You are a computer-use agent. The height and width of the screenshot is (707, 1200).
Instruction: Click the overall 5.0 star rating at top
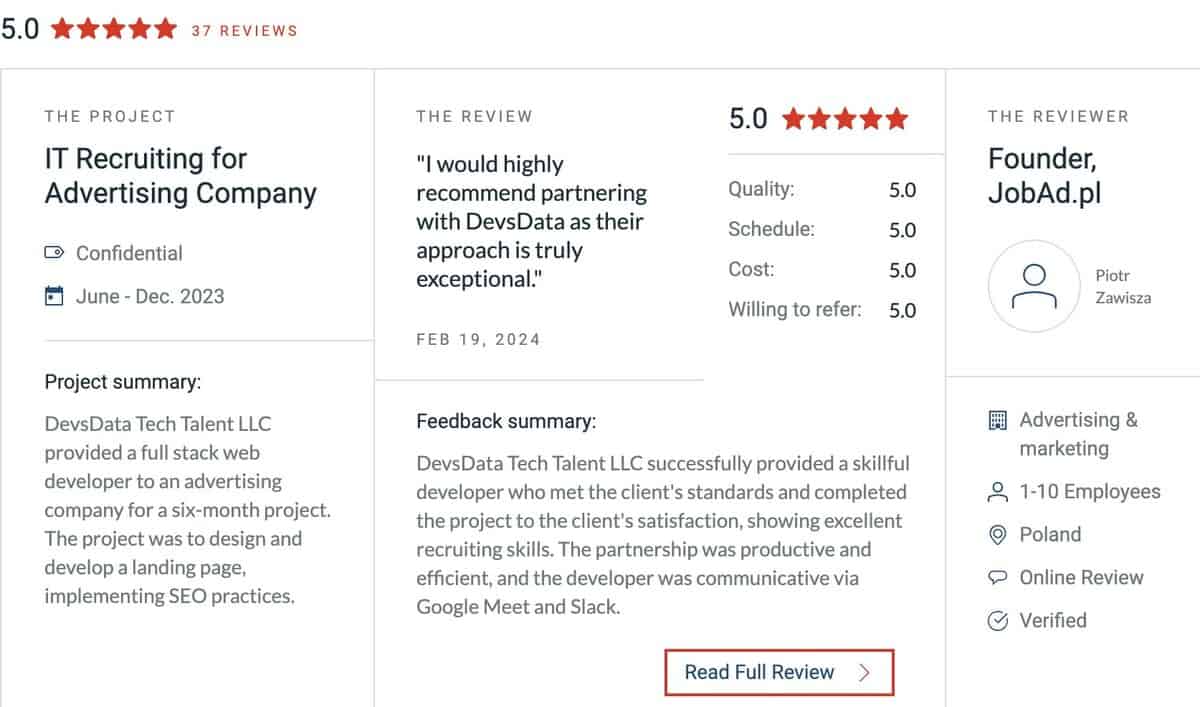coord(113,29)
